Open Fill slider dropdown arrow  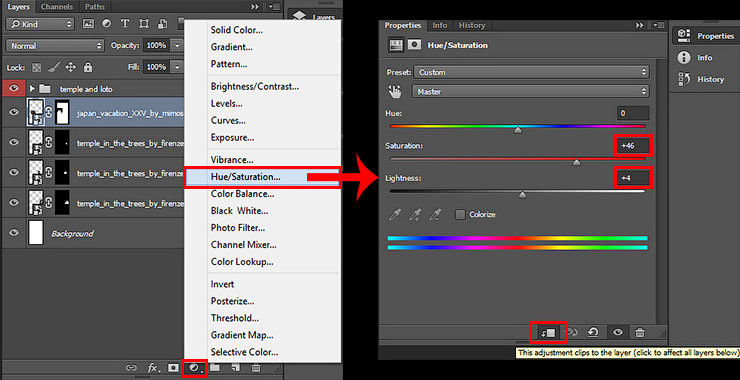coord(177,68)
